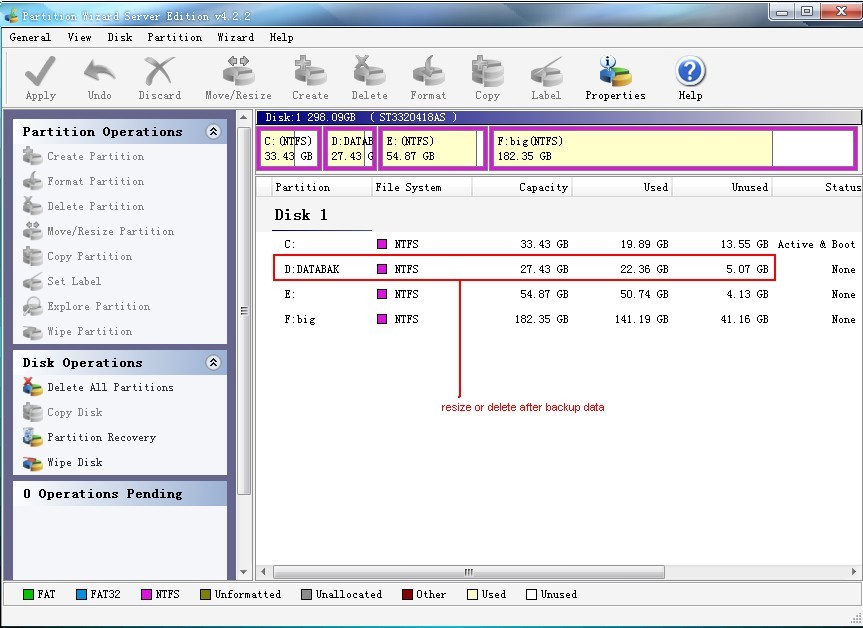Click the Disk 1 heading in list

click(301, 215)
